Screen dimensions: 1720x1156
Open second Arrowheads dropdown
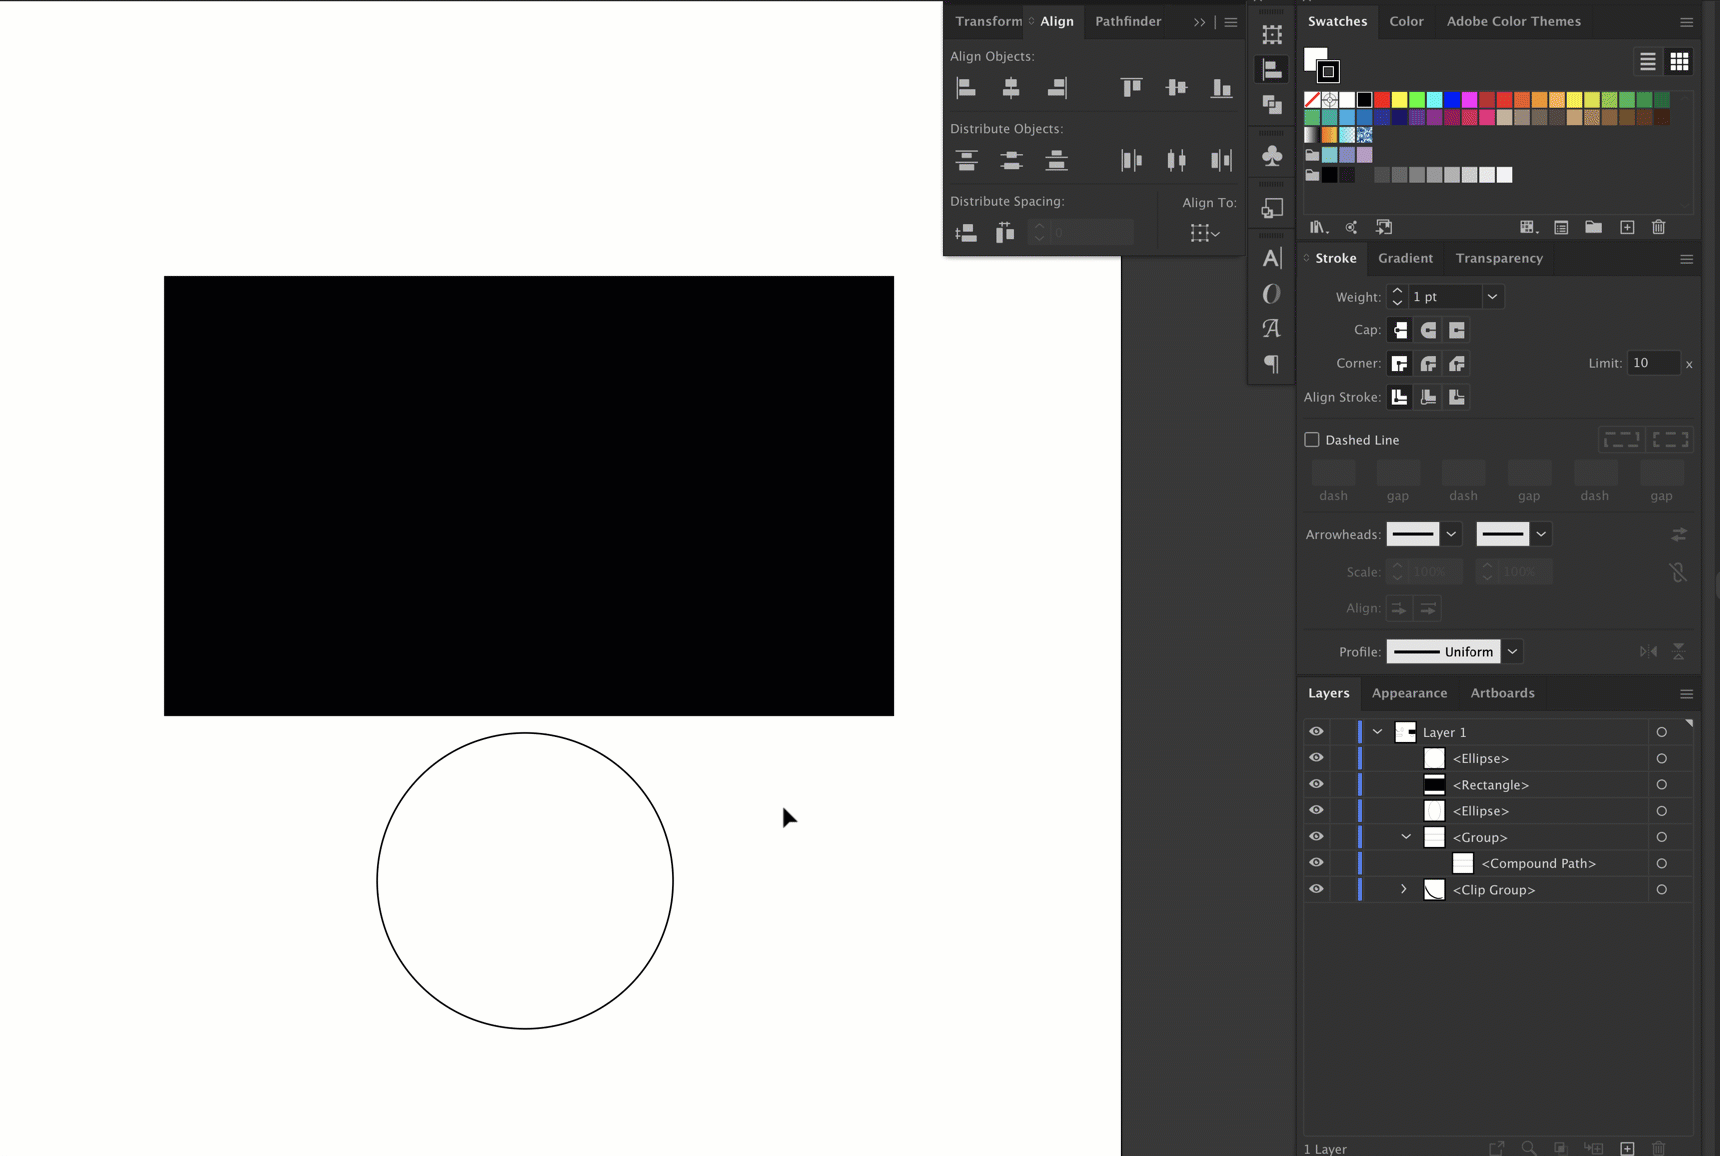tap(1541, 534)
